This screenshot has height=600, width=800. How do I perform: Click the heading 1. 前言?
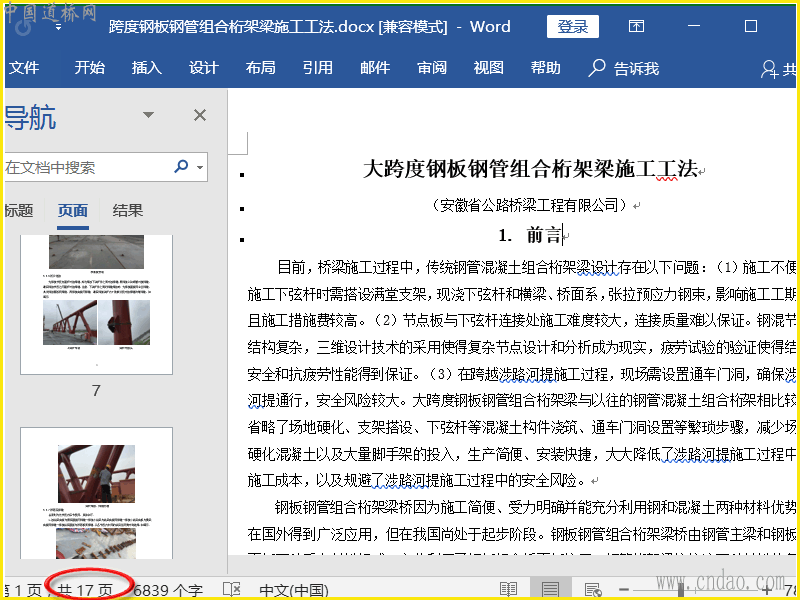point(530,235)
